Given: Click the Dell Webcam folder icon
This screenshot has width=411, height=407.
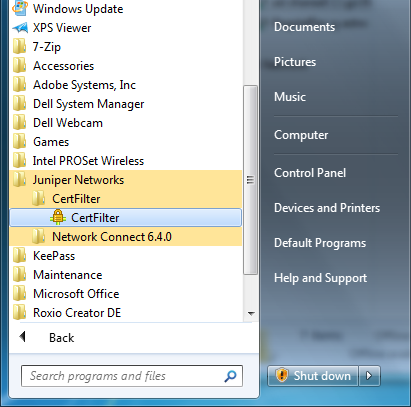Looking at the screenshot, I should point(20,123).
